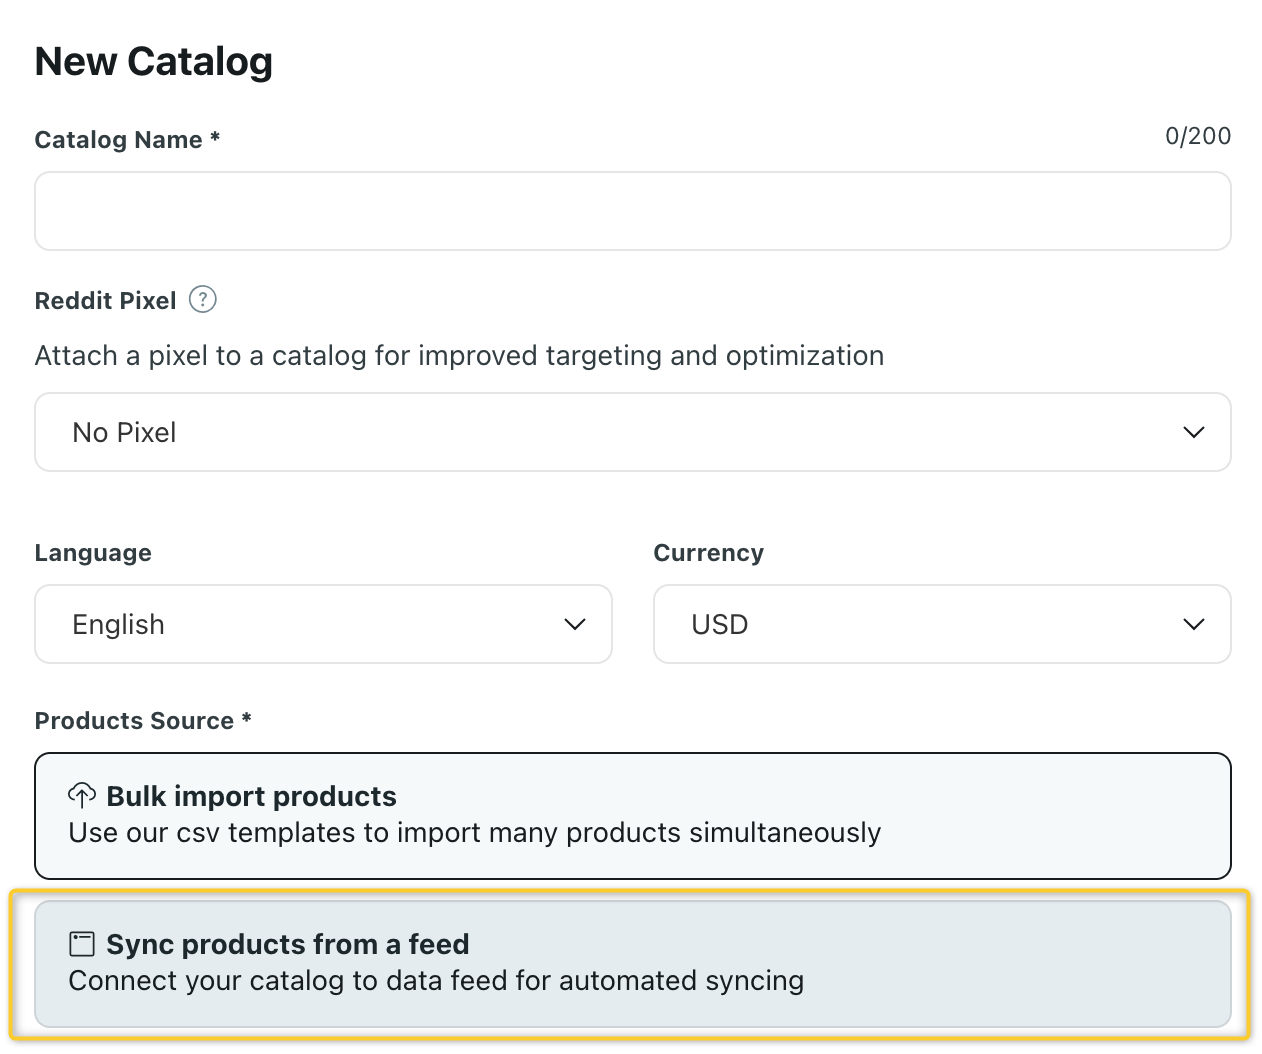The height and width of the screenshot is (1054, 1262).
Task: Click the 0/200 character counter
Action: (1197, 136)
